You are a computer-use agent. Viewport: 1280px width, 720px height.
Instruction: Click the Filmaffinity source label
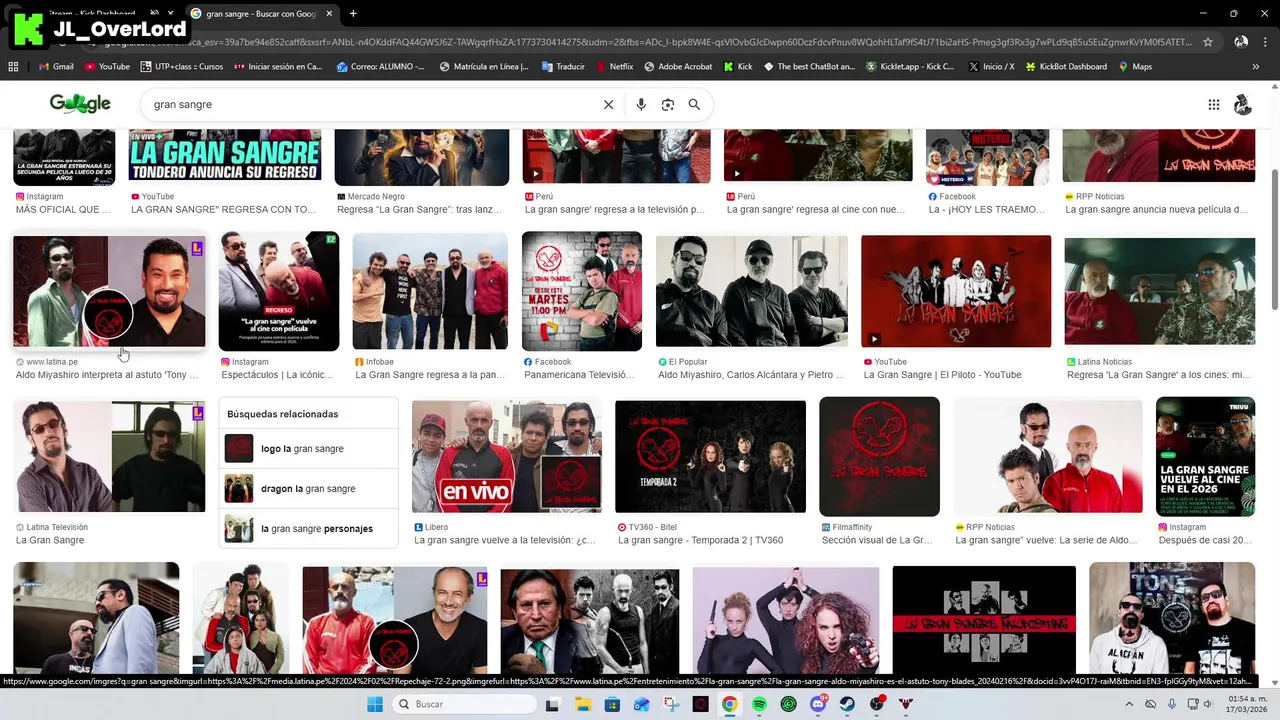coord(850,527)
